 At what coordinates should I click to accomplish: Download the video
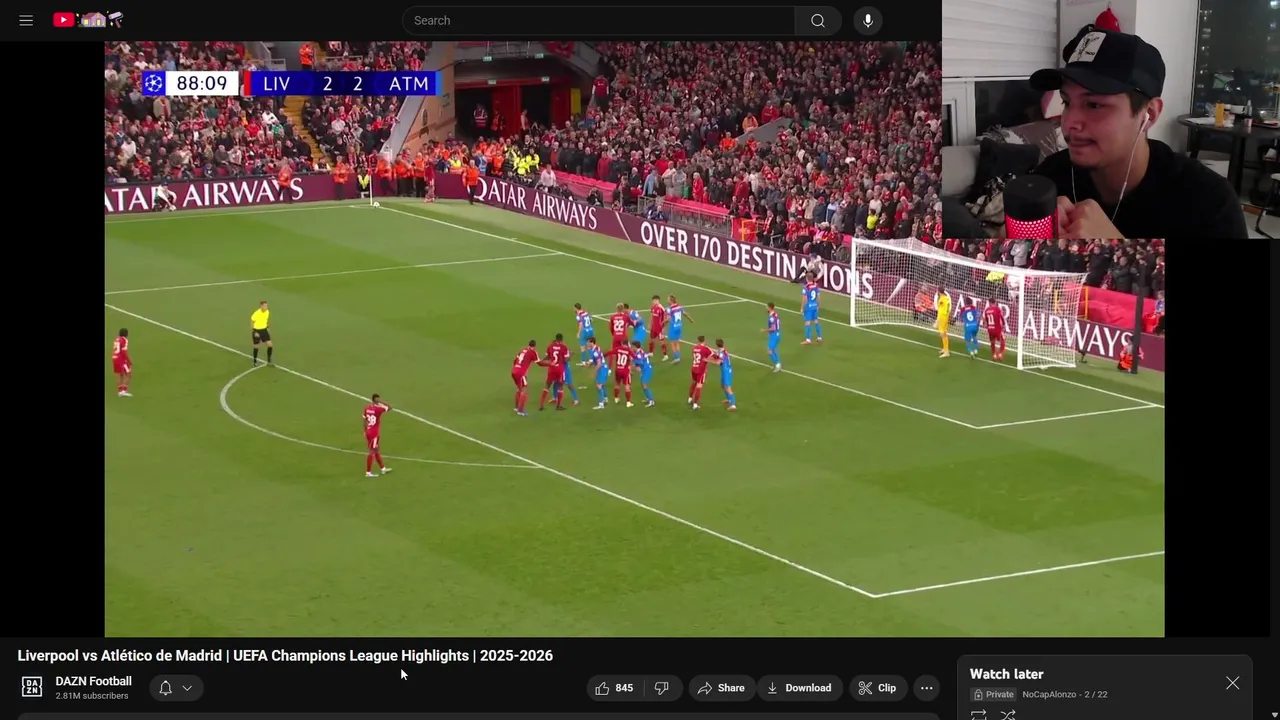[x=799, y=688]
